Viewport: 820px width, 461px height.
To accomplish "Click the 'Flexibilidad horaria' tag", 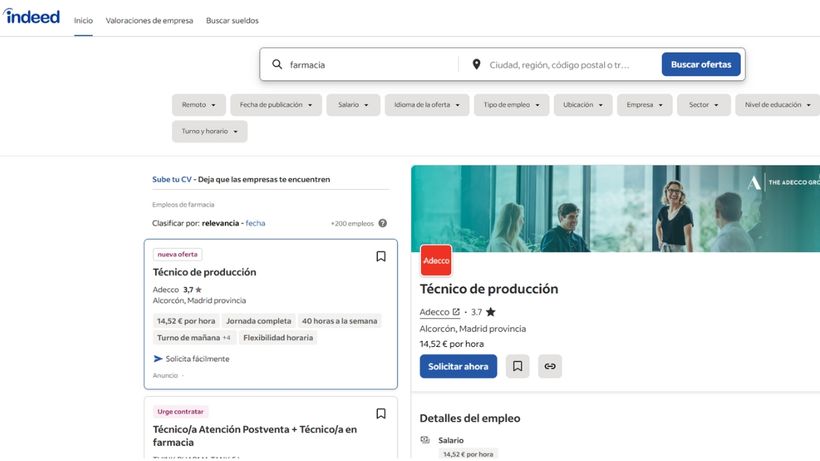I will (278, 338).
